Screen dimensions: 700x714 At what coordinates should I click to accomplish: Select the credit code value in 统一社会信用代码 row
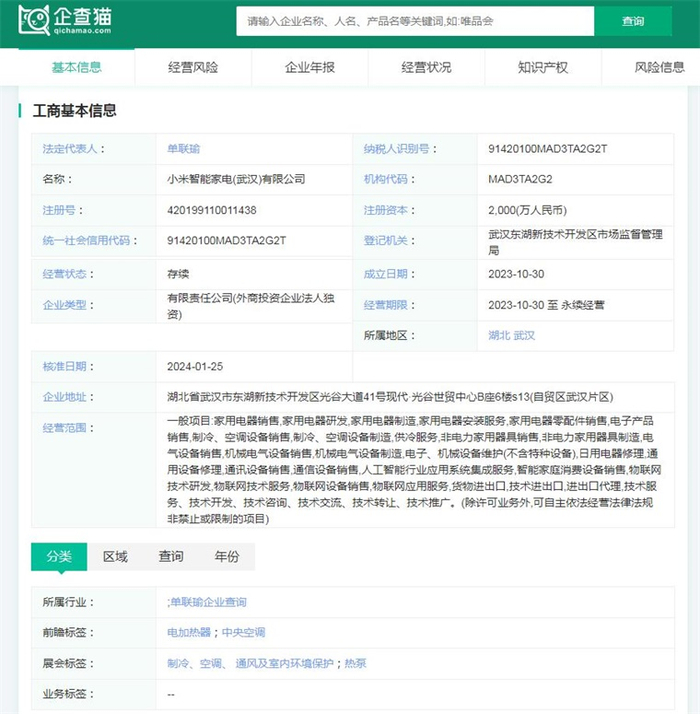(x=226, y=240)
